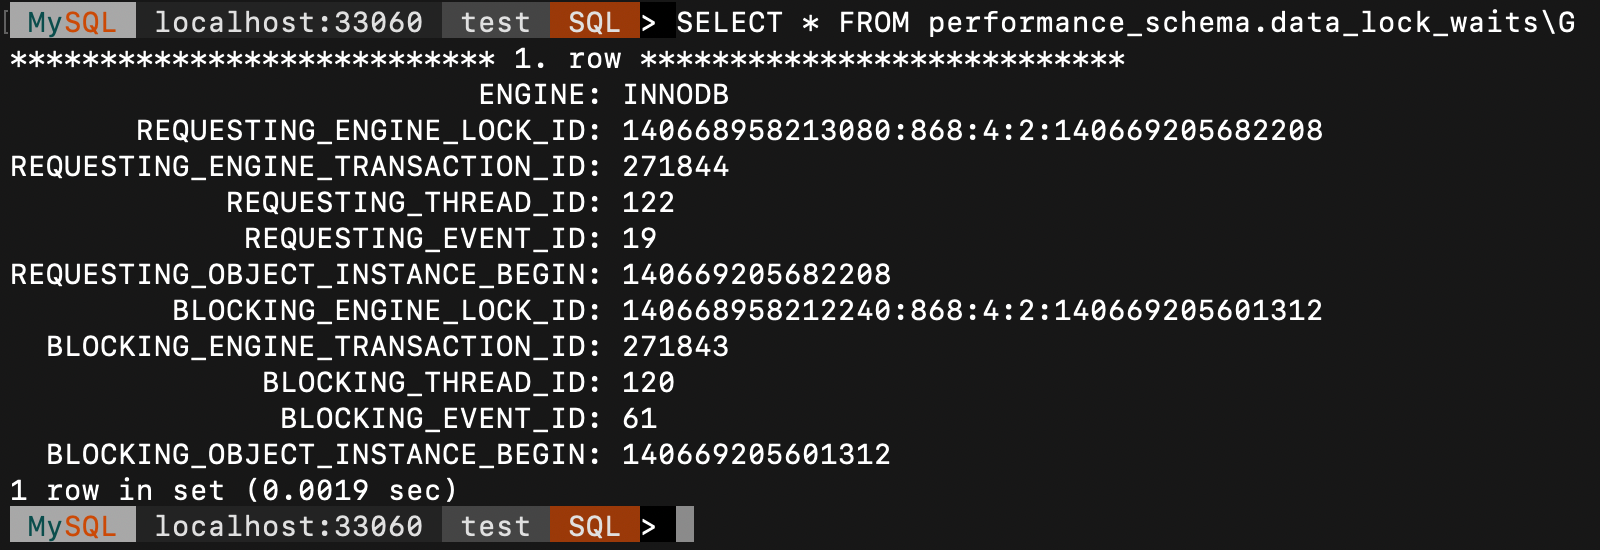The height and width of the screenshot is (550, 1600).
Task: Click the REQUESTING_EVENT_ID value 19
Action: pyautogui.click(x=639, y=239)
